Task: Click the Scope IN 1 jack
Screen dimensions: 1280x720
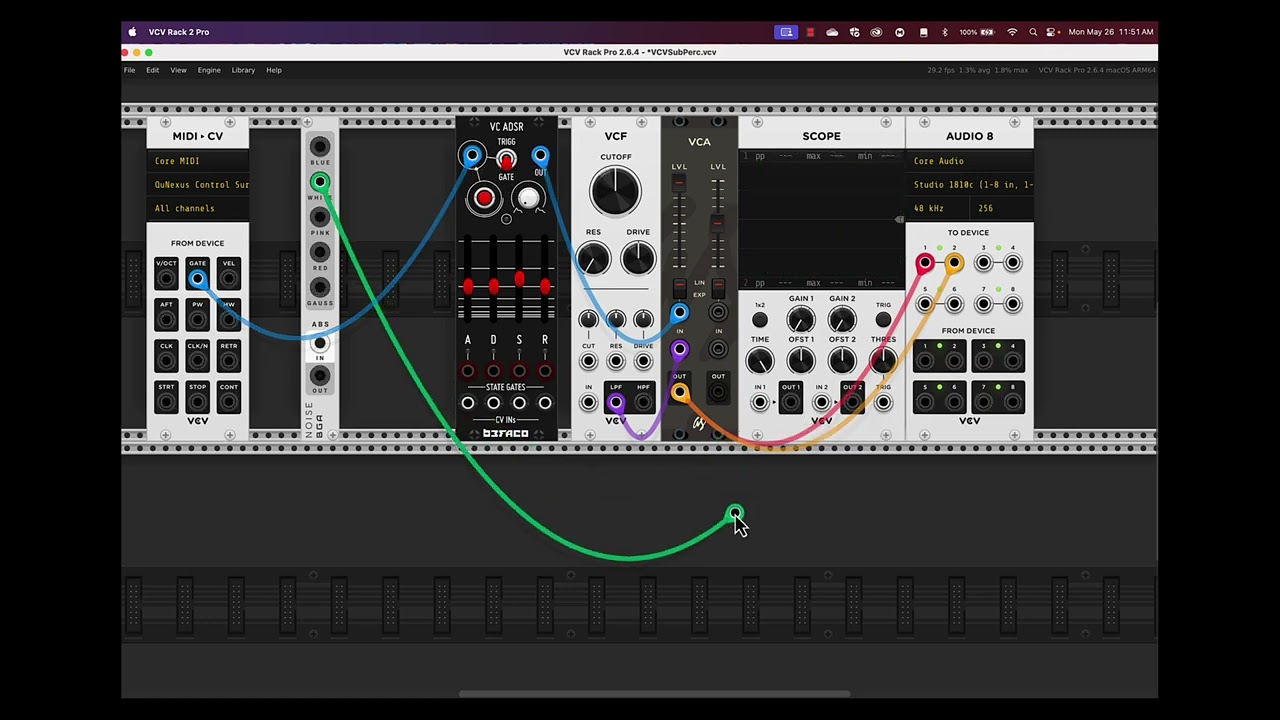Action: click(x=760, y=403)
